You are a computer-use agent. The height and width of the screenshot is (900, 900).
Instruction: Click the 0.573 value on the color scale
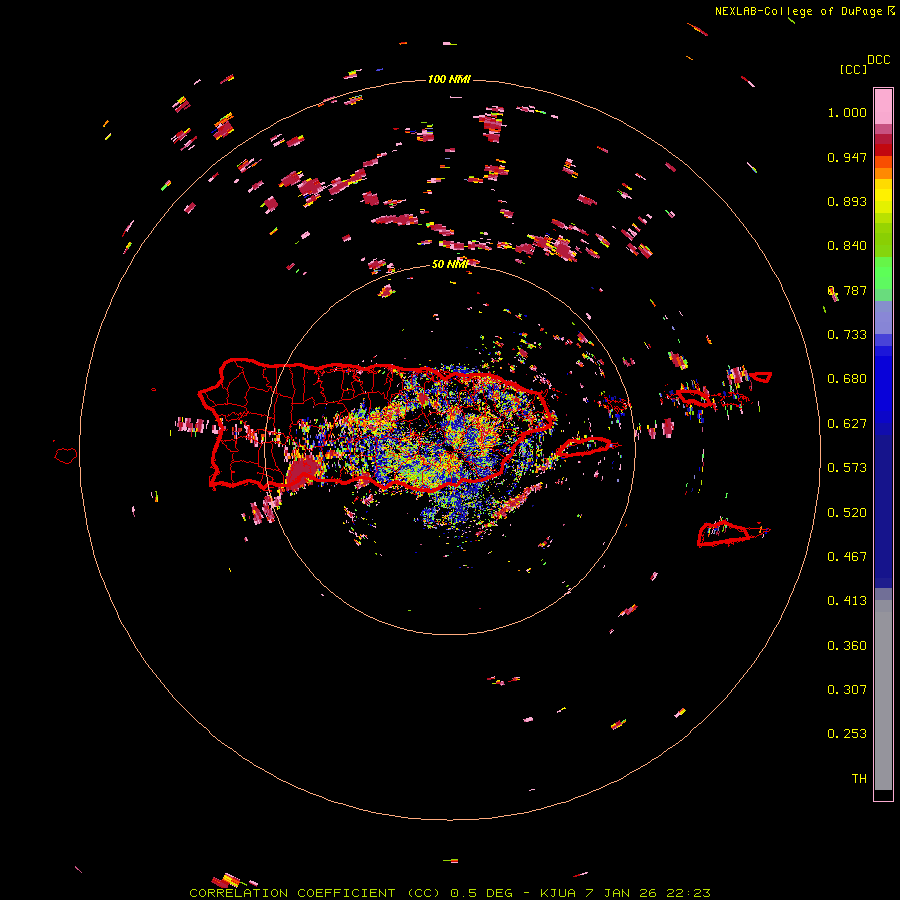pos(847,468)
